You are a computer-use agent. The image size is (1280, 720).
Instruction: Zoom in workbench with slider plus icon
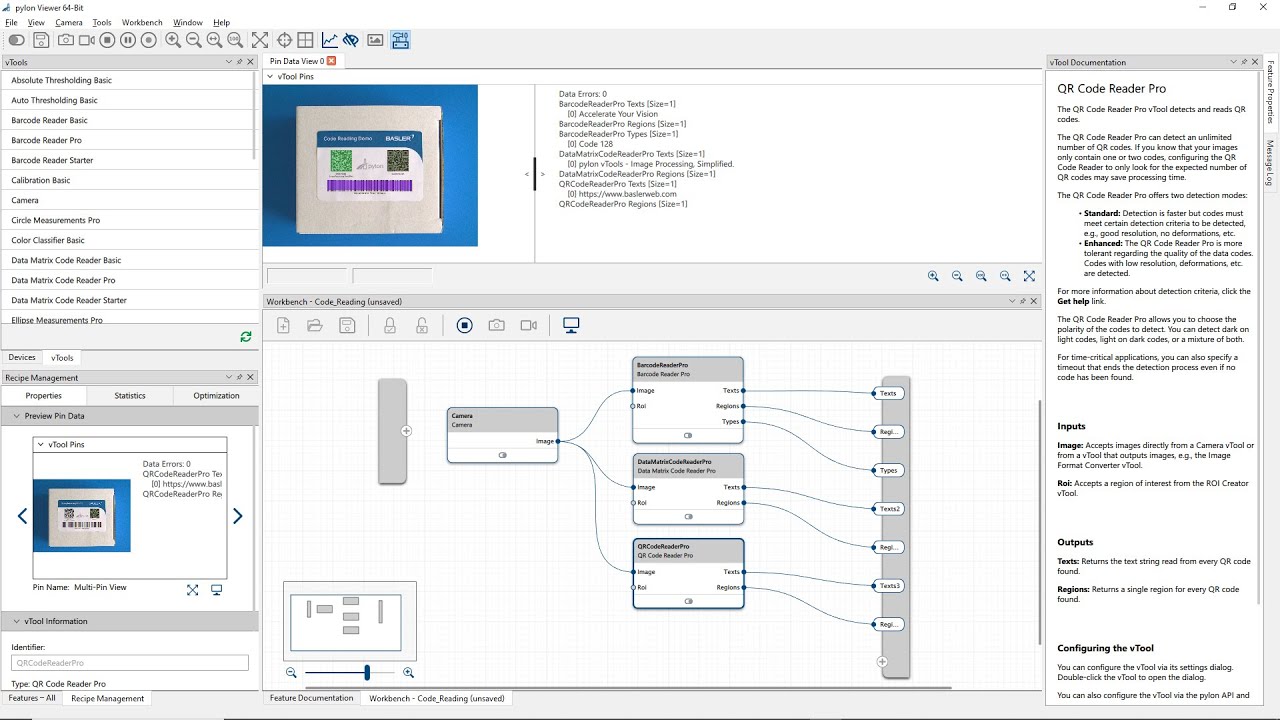(408, 673)
